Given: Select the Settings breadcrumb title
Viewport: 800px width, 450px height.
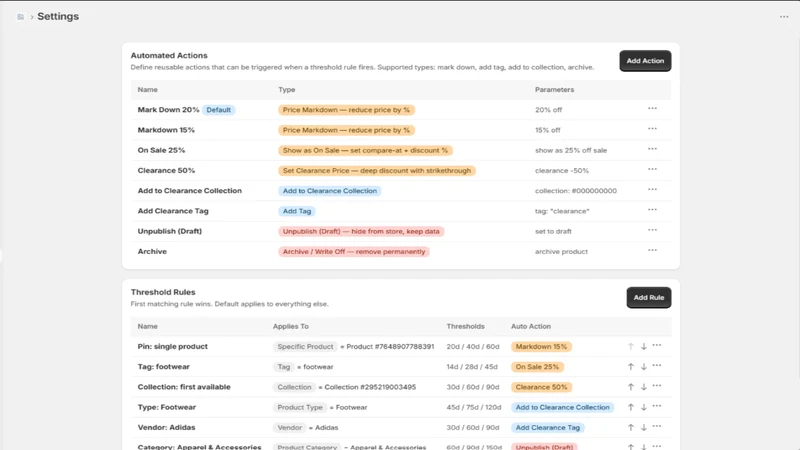Looking at the screenshot, I should coord(58,16).
